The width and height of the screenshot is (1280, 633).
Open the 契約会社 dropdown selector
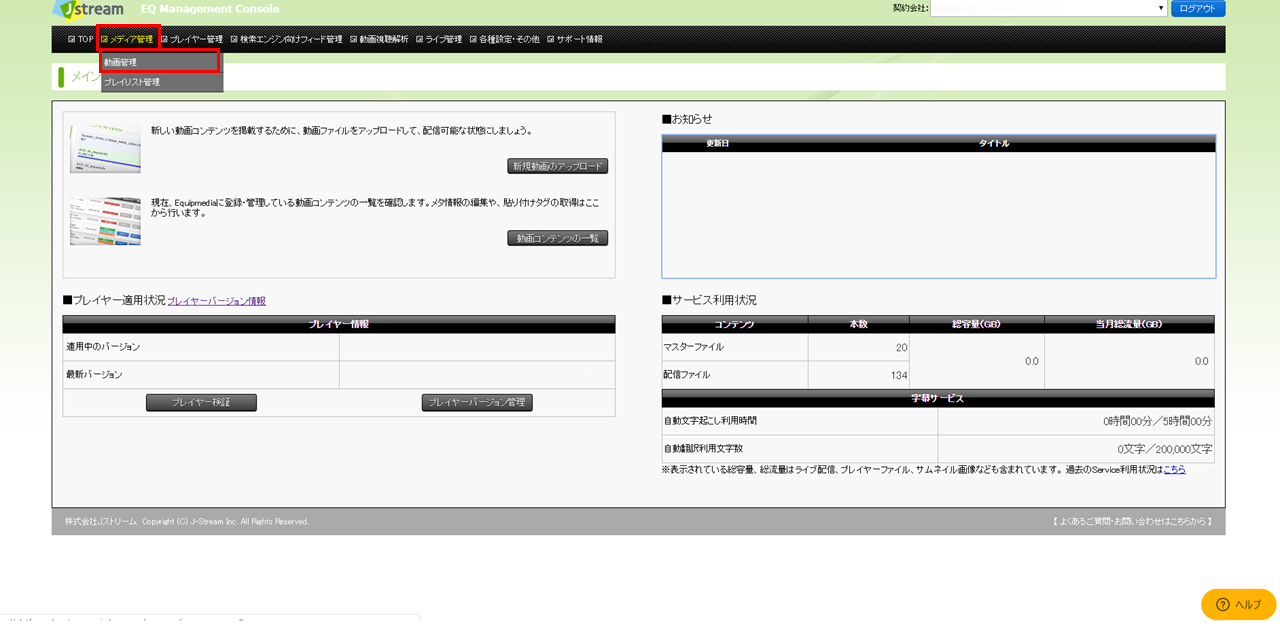click(1048, 9)
